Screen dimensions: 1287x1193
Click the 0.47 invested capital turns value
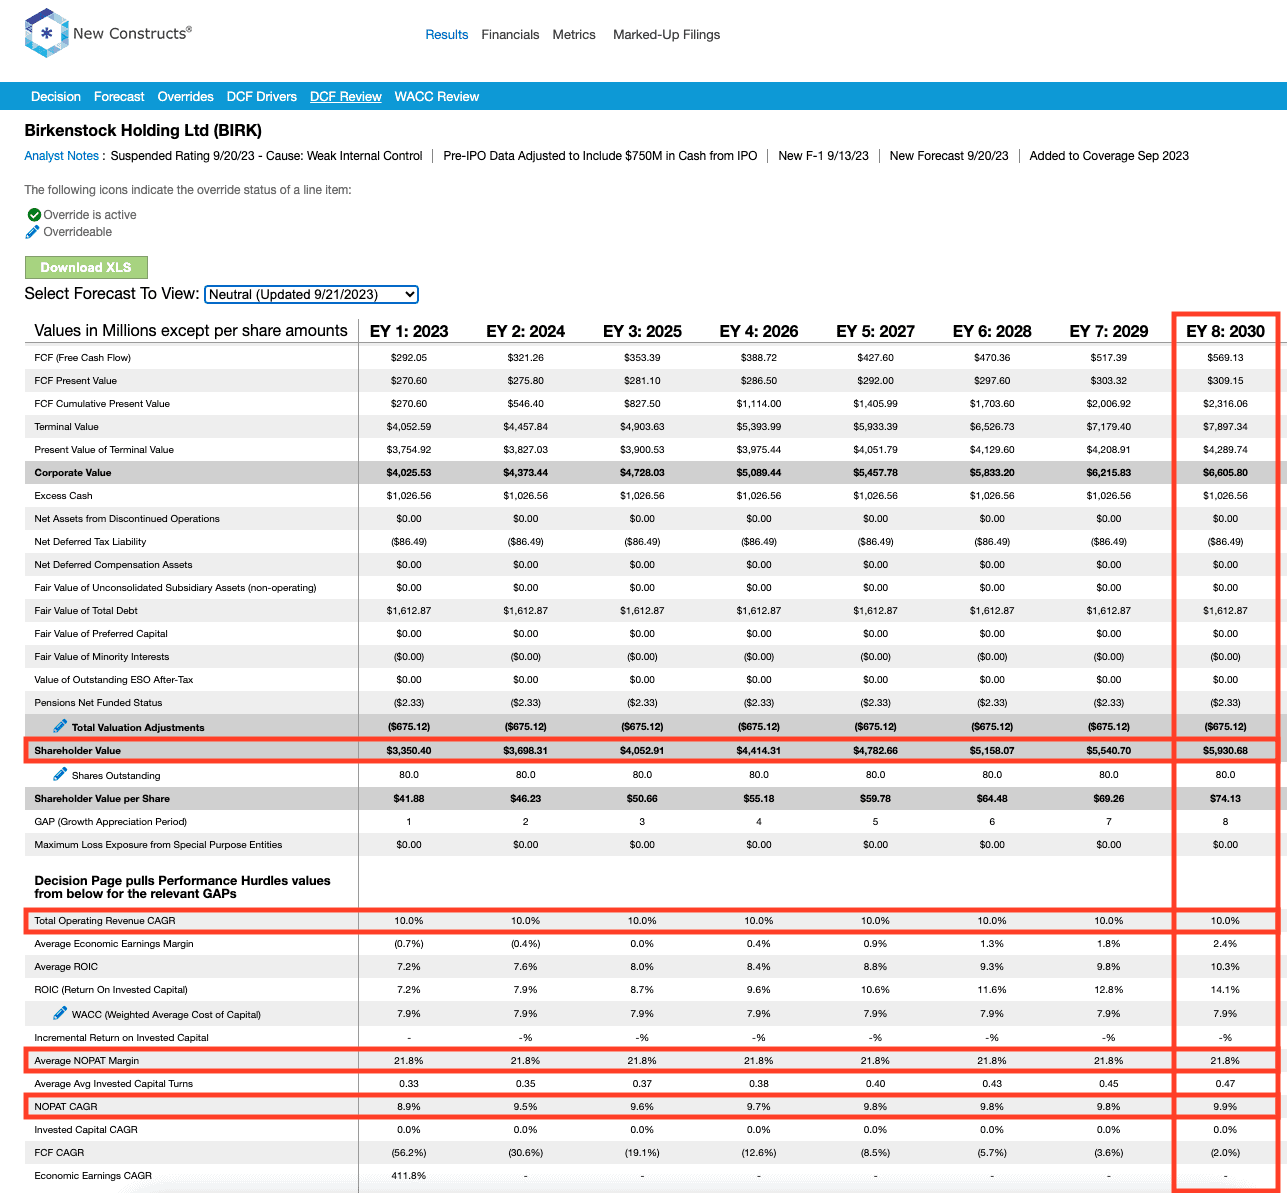[x=1225, y=1083]
